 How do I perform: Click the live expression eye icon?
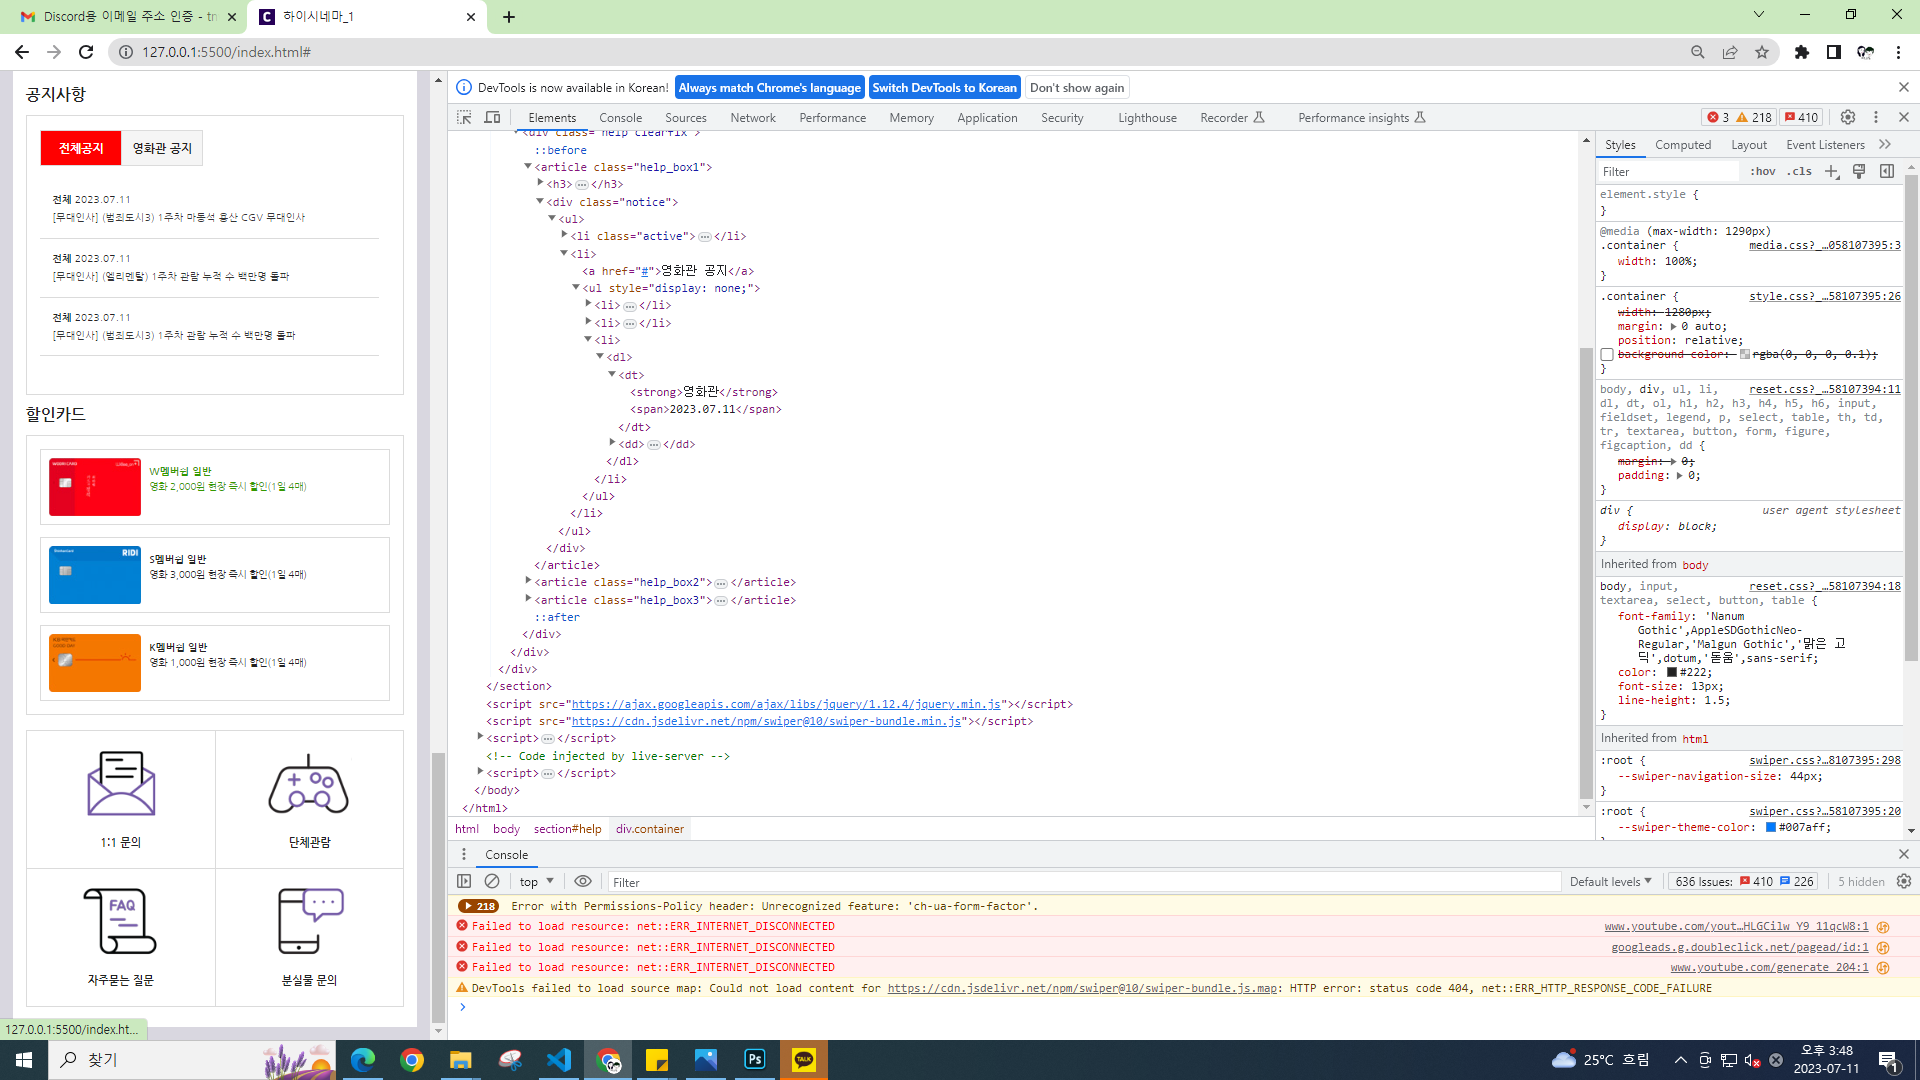tap(583, 881)
